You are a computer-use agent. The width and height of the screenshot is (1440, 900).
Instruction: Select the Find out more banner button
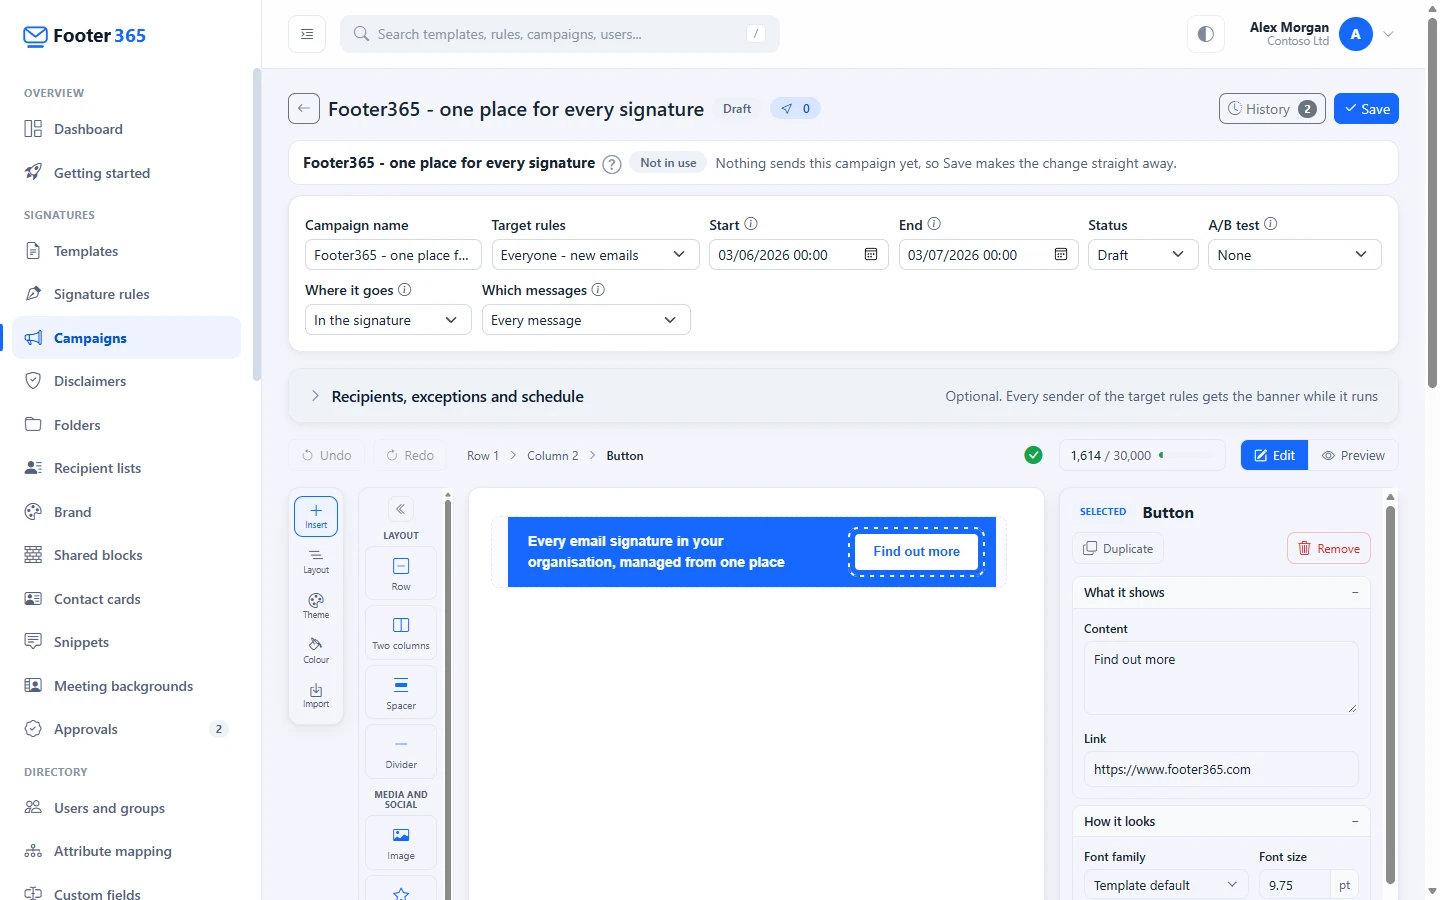coord(916,551)
